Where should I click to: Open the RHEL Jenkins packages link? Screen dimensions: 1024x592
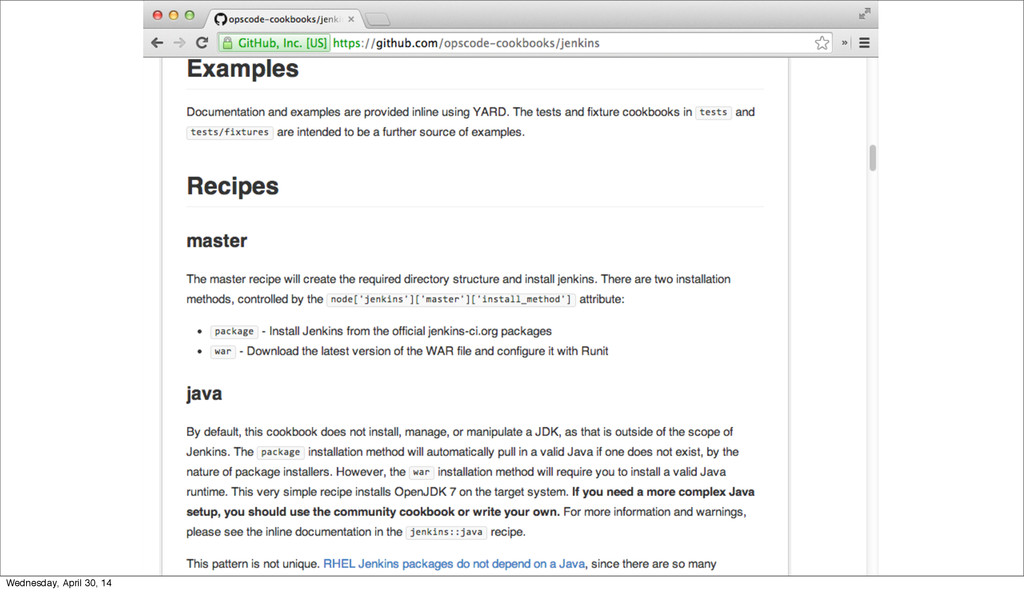(454, 564)
